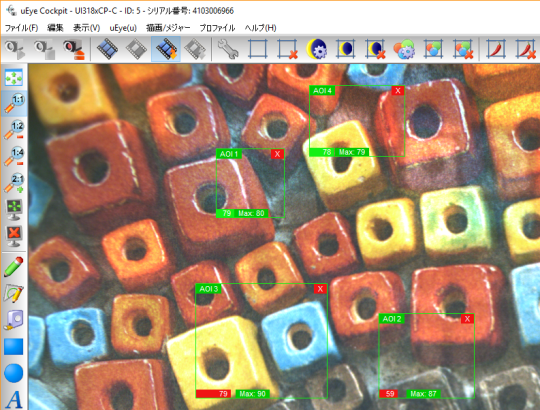
Task: Open the ヘルプ(H) menu
Action: 260,28
